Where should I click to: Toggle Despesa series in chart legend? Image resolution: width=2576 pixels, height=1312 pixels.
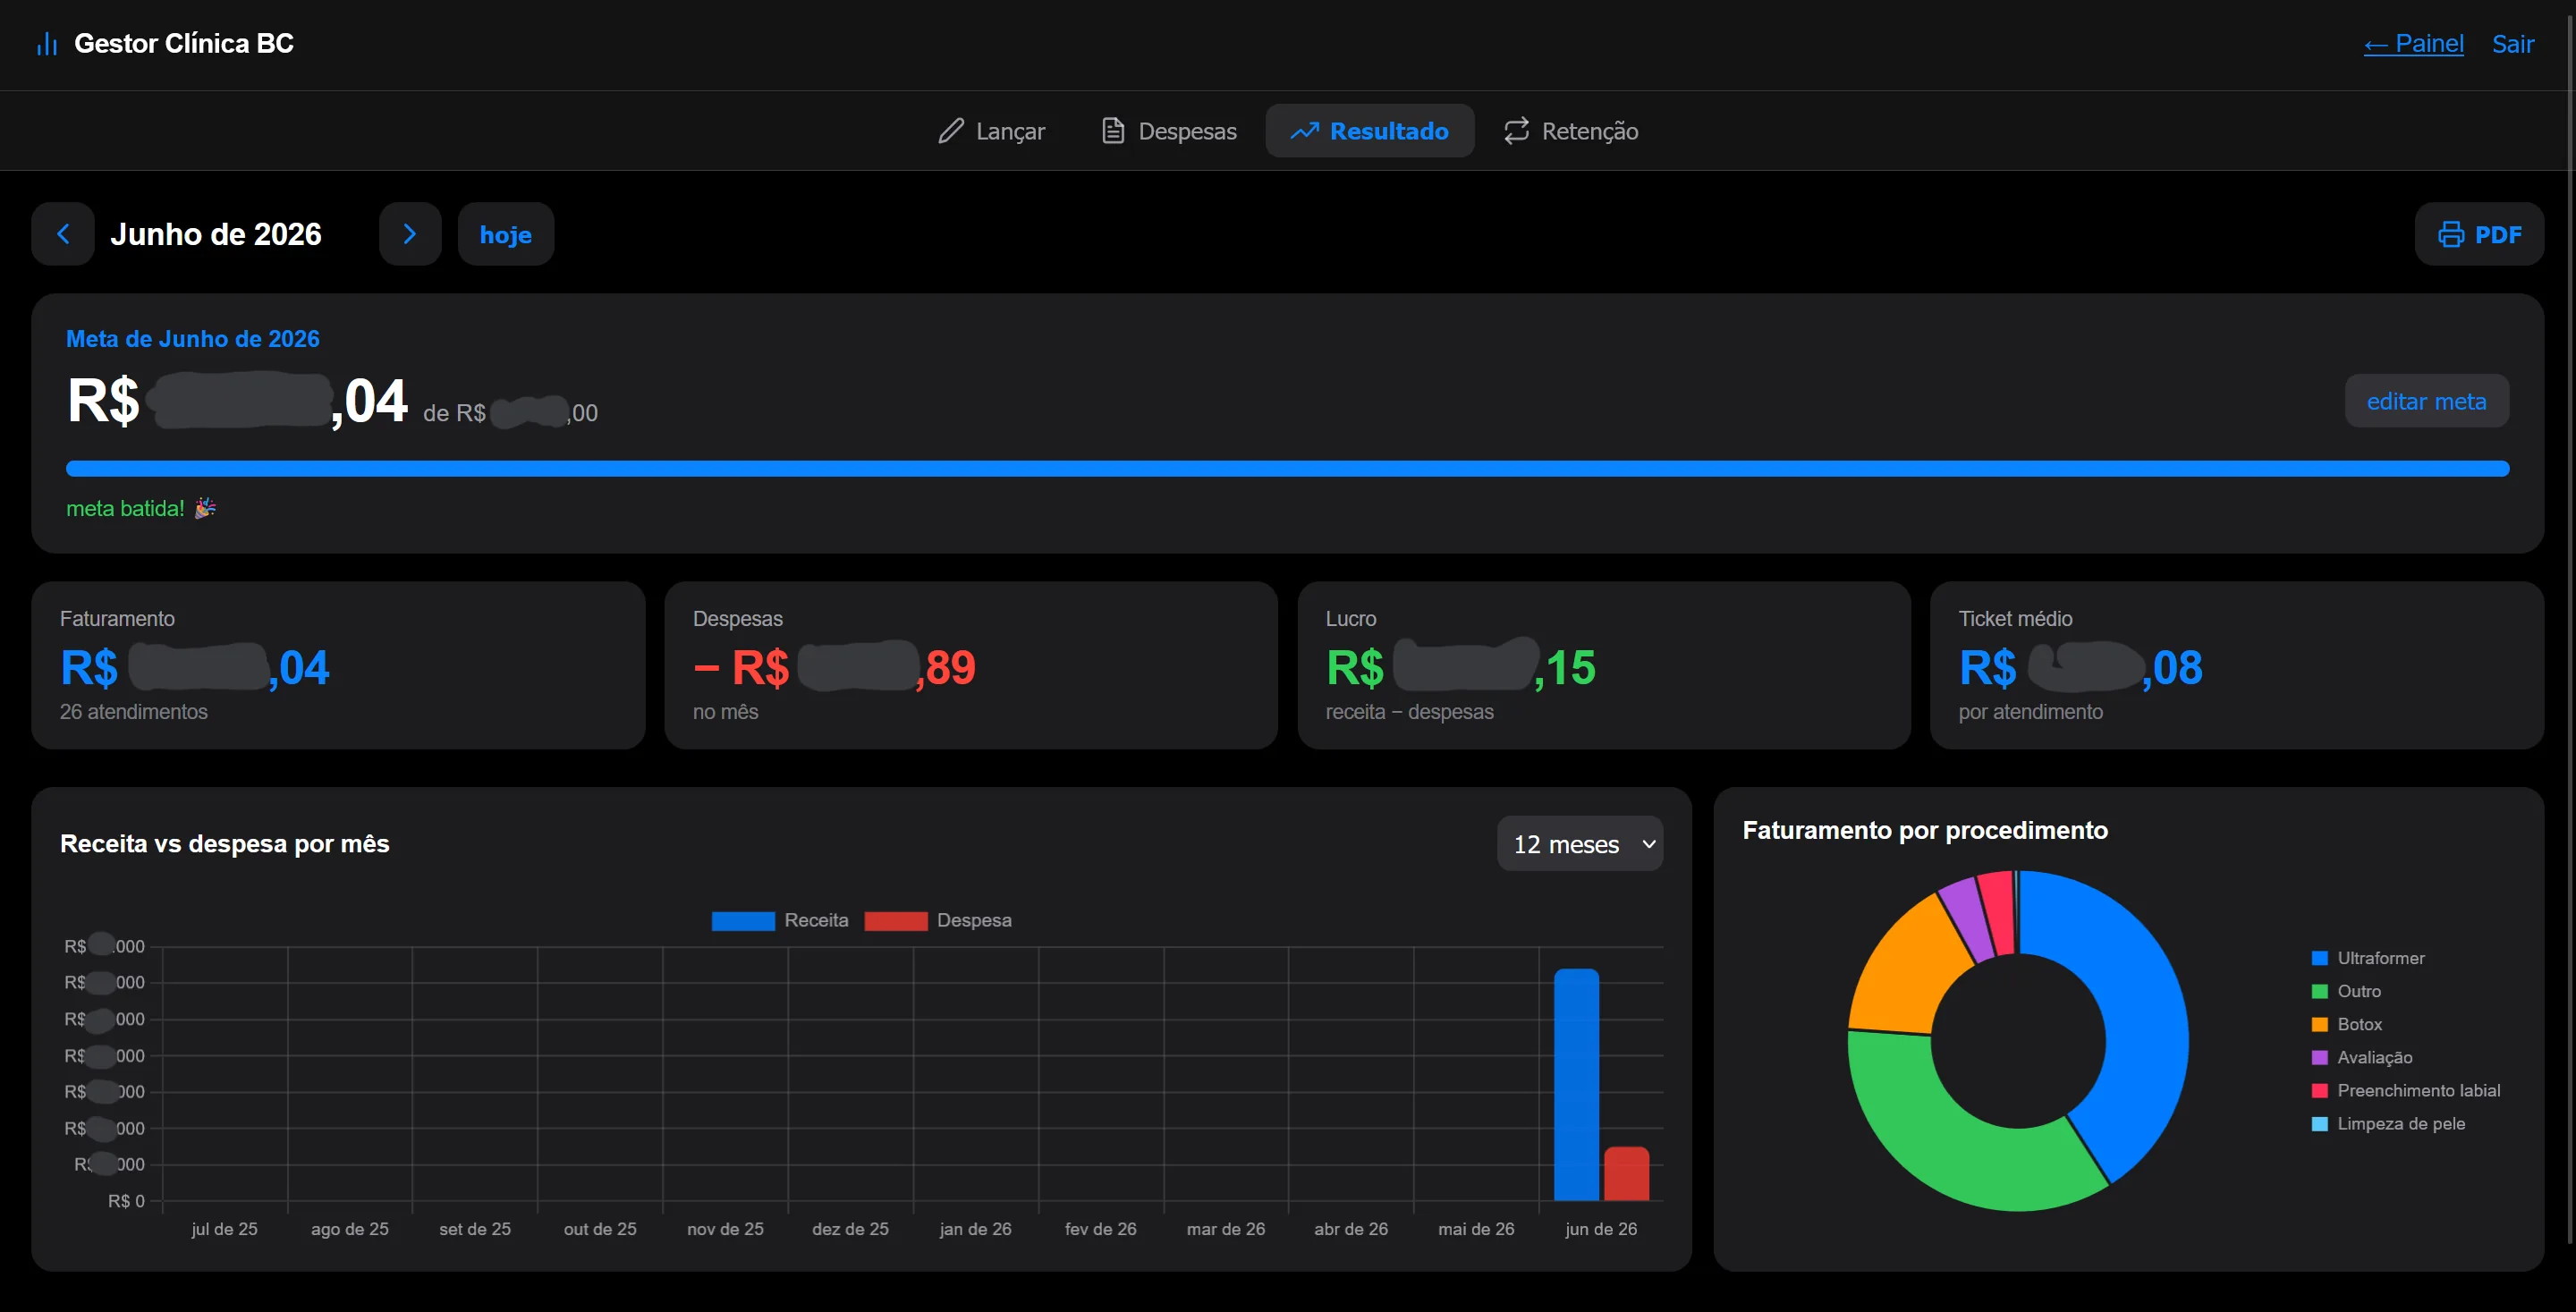click(x=938, y=920)
